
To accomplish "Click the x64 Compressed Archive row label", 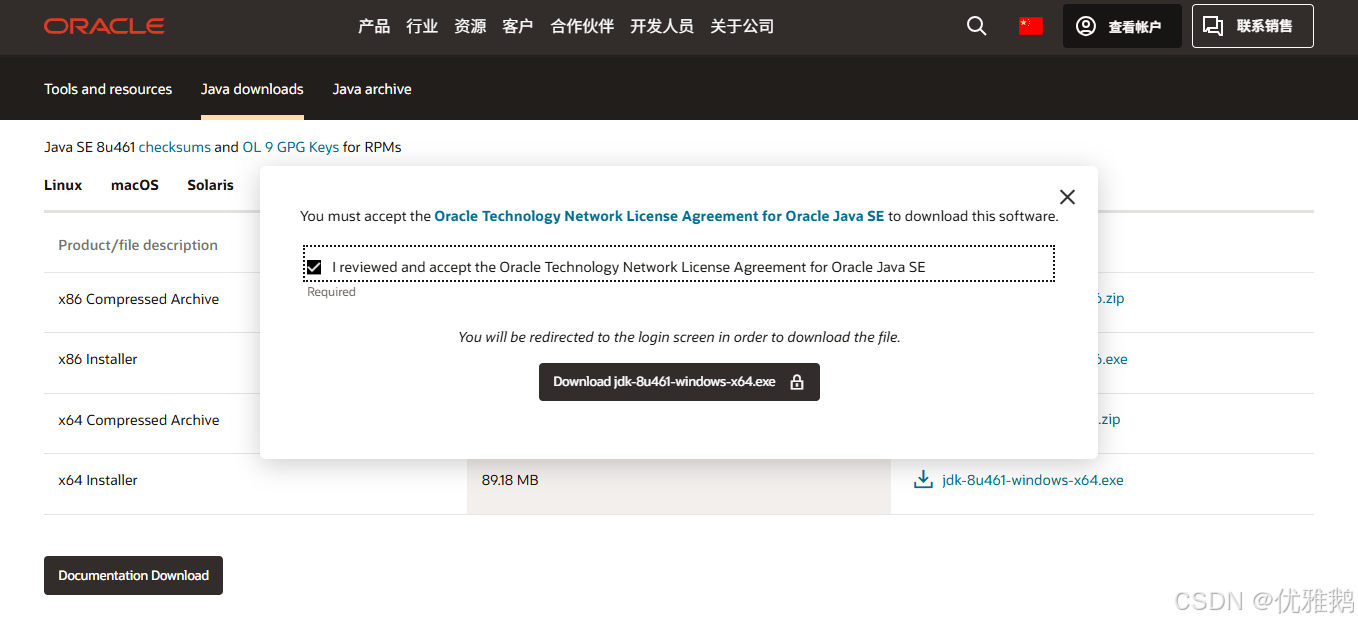I will tap(139, 420).
